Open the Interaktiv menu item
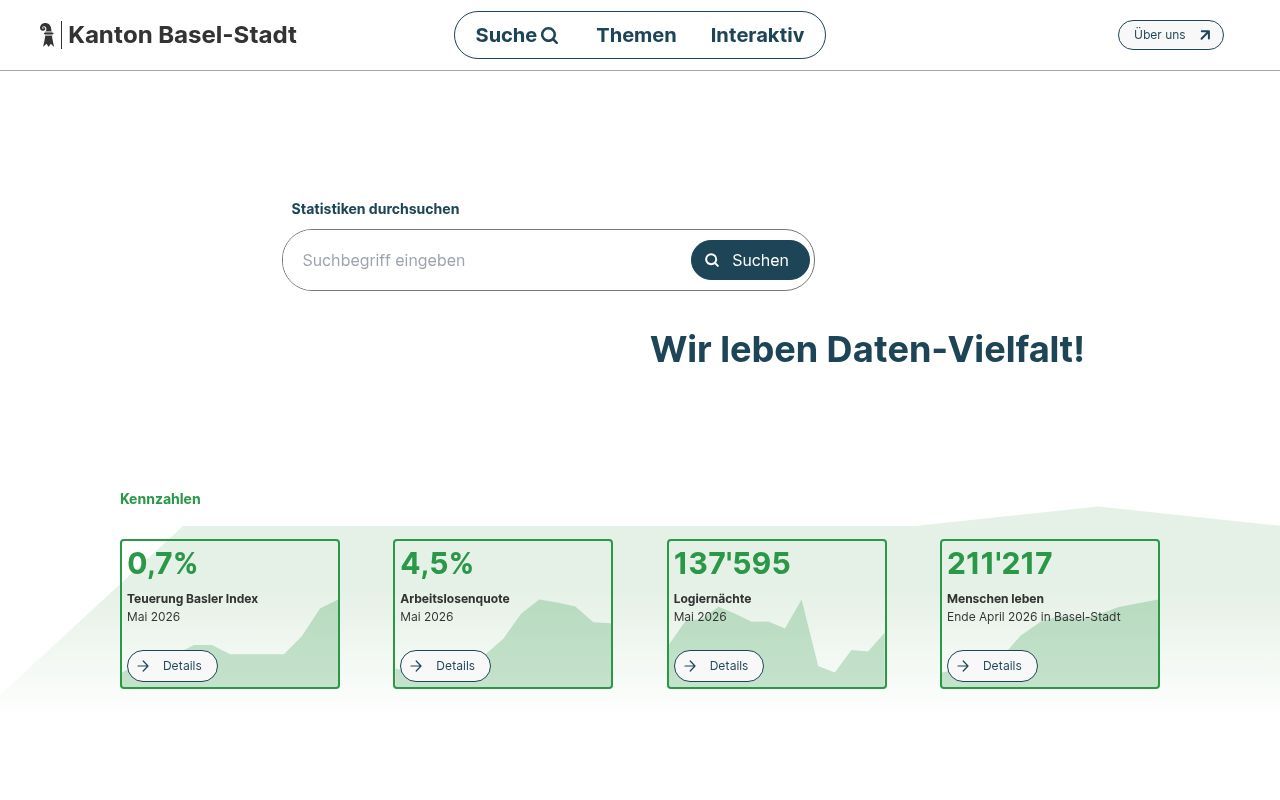This screenshot has height=800, width=1280. (x=757, y=35)
